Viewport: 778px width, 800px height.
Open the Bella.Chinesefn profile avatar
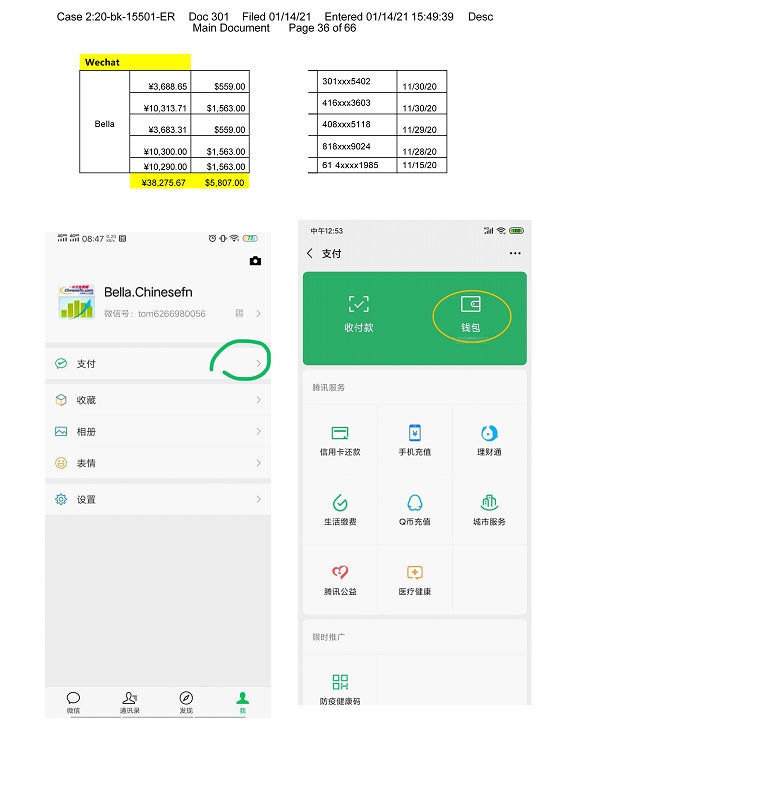[x=77, y=302]
